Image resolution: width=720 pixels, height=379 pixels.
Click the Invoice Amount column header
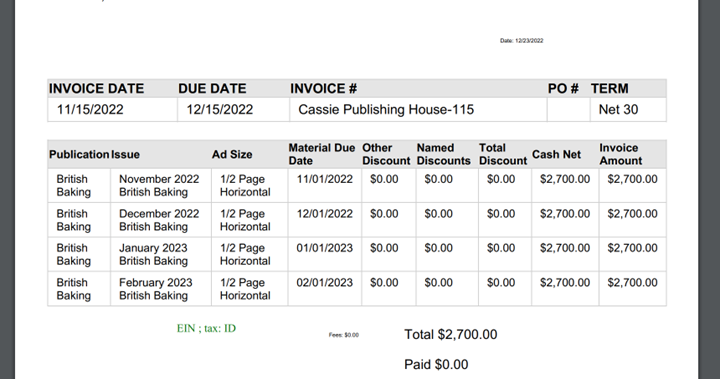[621, 154]
